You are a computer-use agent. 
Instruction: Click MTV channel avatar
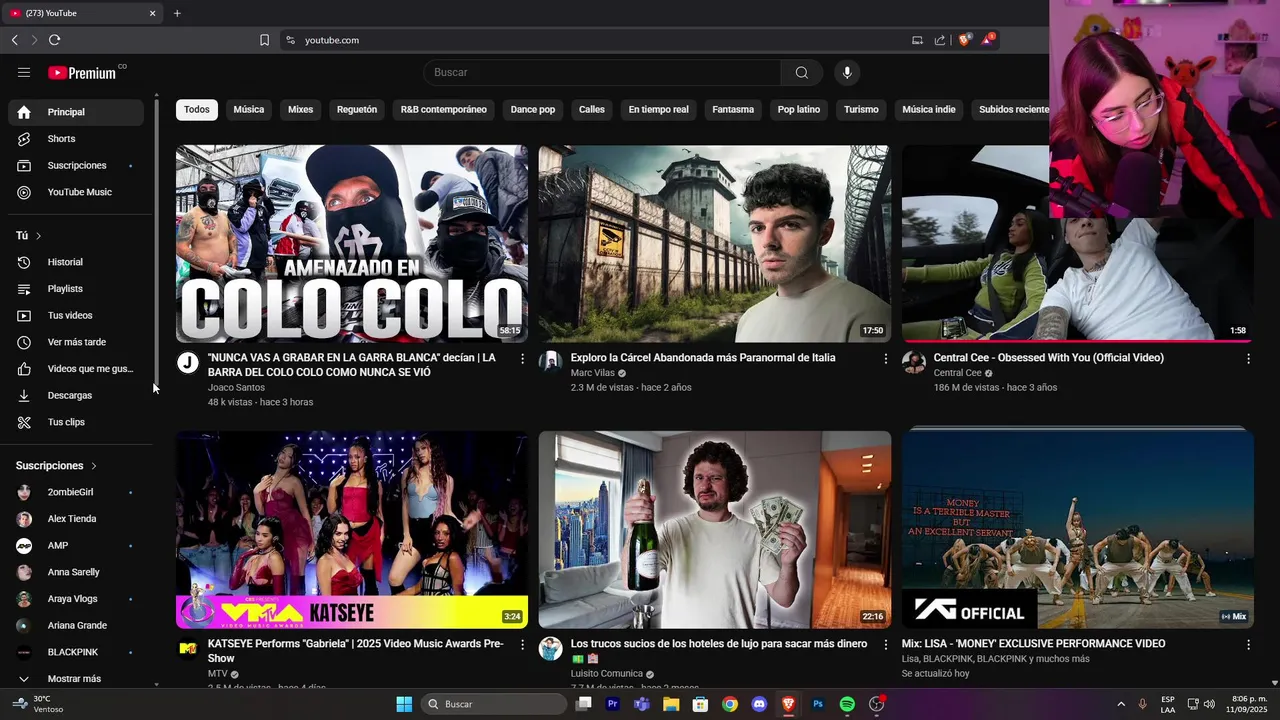point(187,648)
